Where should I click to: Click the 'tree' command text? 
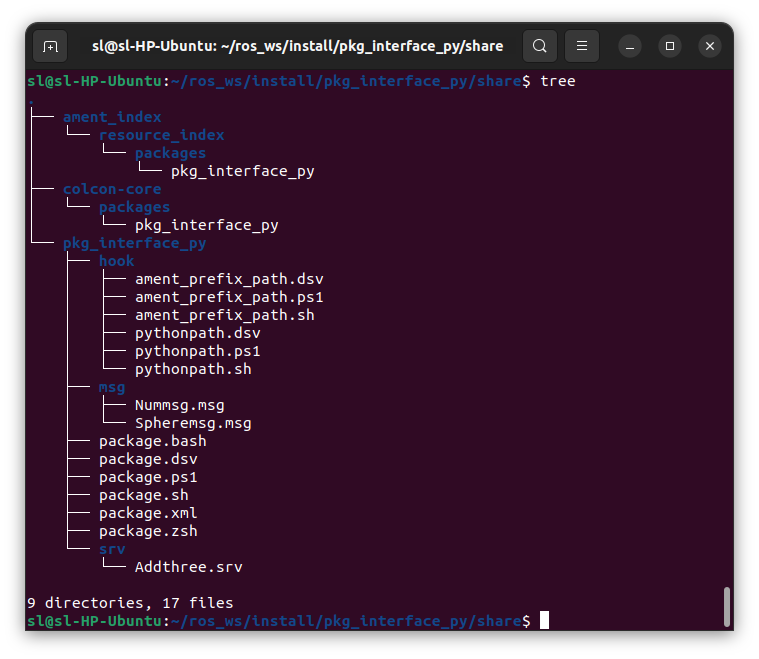tap(558, 81)
